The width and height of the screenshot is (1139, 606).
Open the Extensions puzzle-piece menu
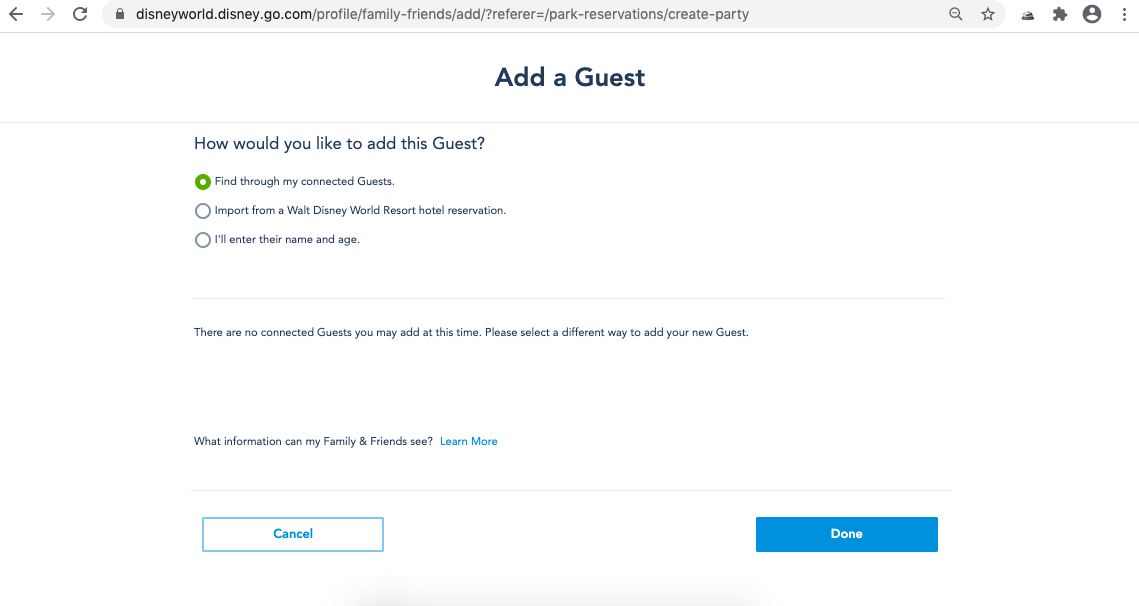click(x=1060, y=14)
